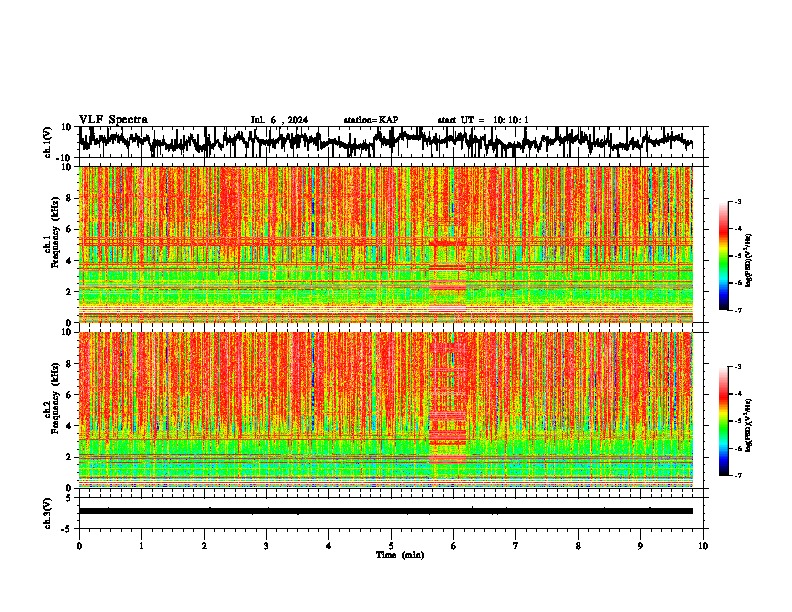
Task: Click the time axis tick label 5
Action: click(x=391, y=546)
